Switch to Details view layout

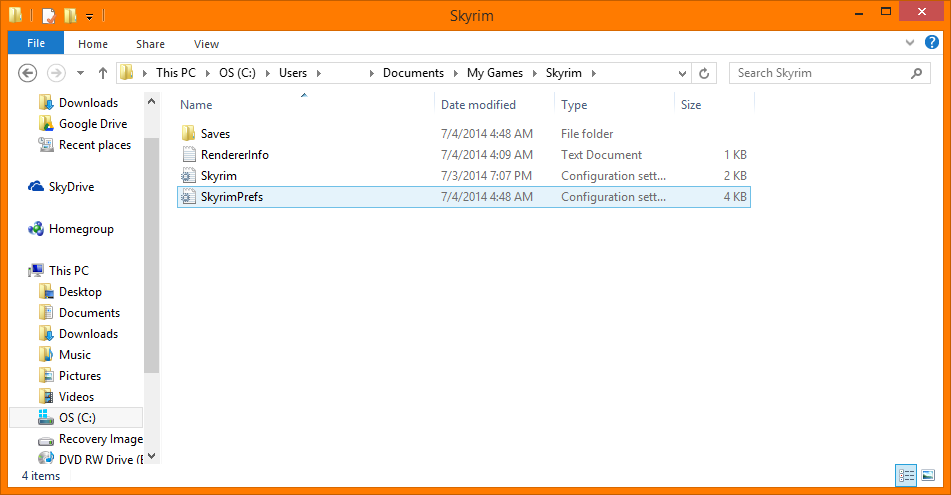coord(906,475)
